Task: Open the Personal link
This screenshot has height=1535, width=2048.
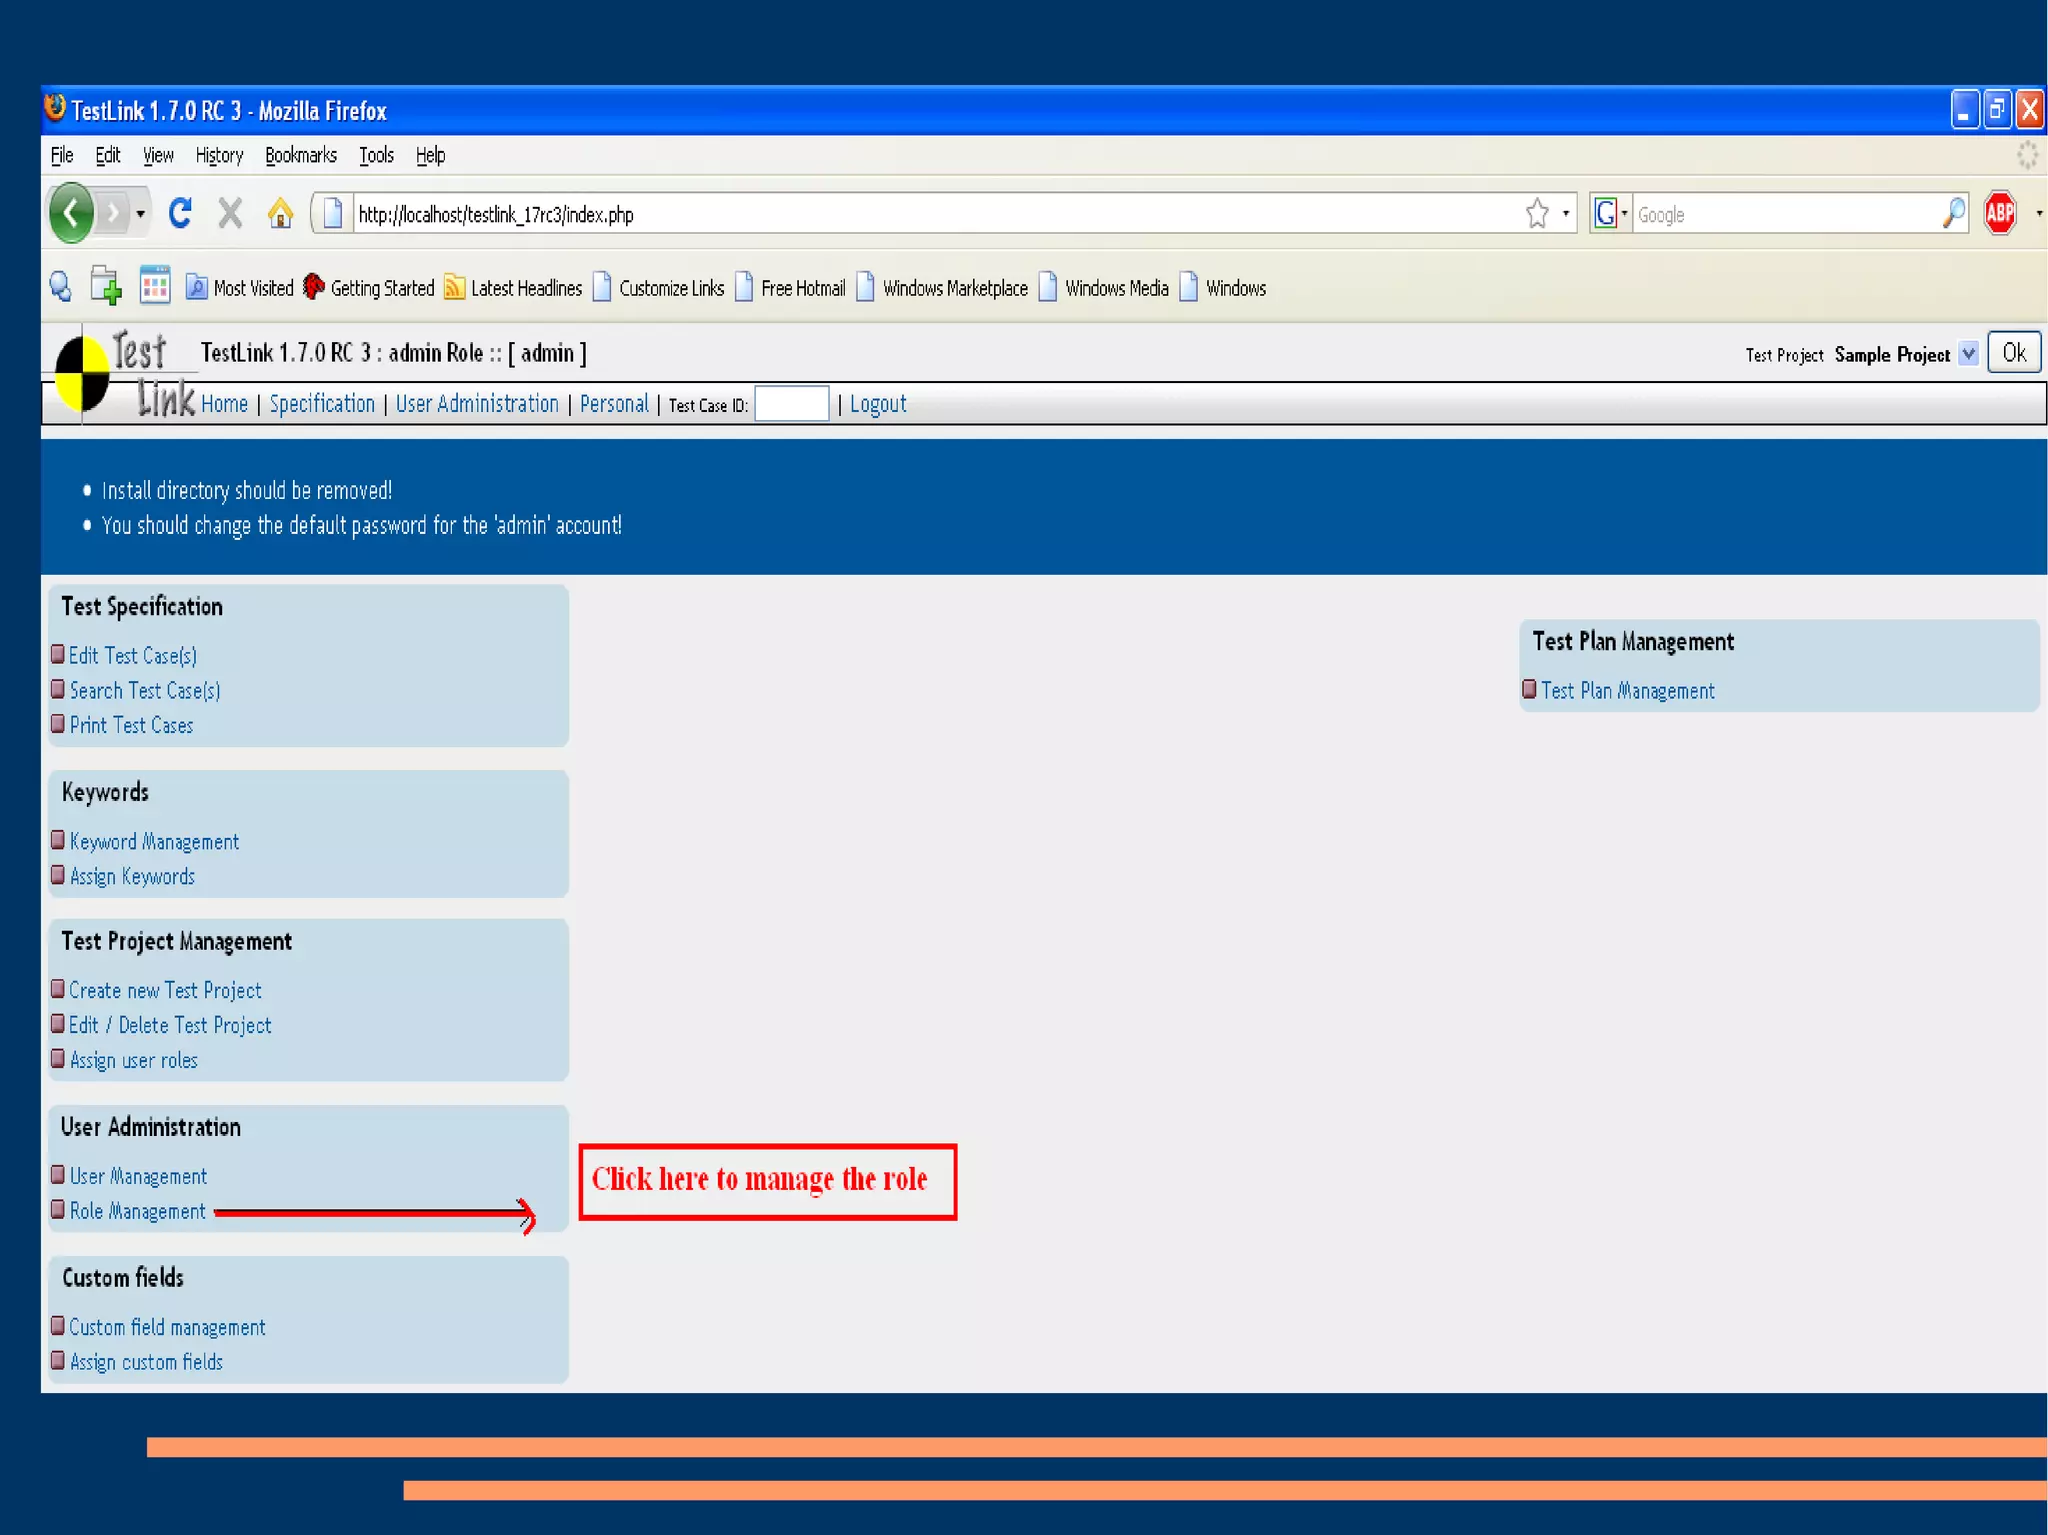Action: [x=614, y=404]
